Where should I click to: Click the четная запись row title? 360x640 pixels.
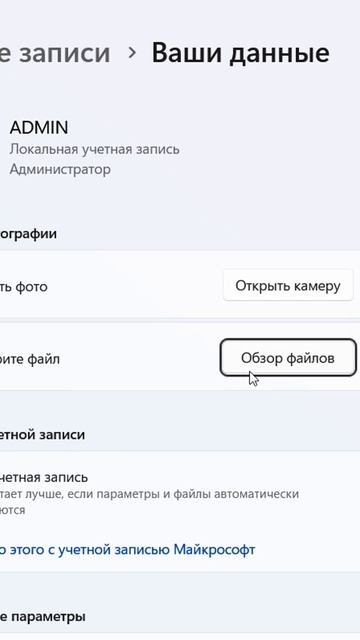click(x=44, y=477)
